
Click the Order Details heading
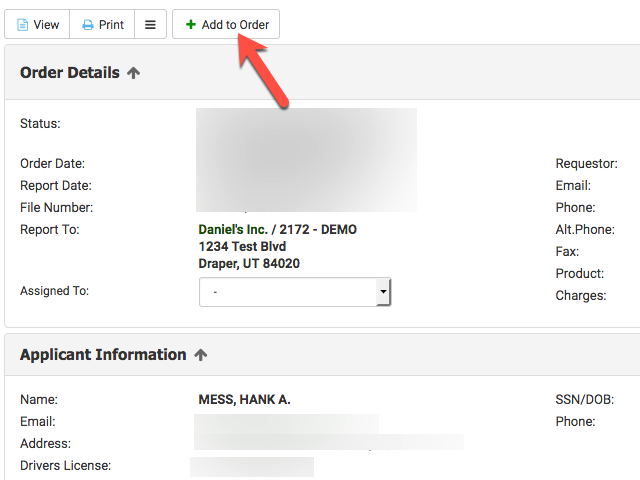pos(69,73)
